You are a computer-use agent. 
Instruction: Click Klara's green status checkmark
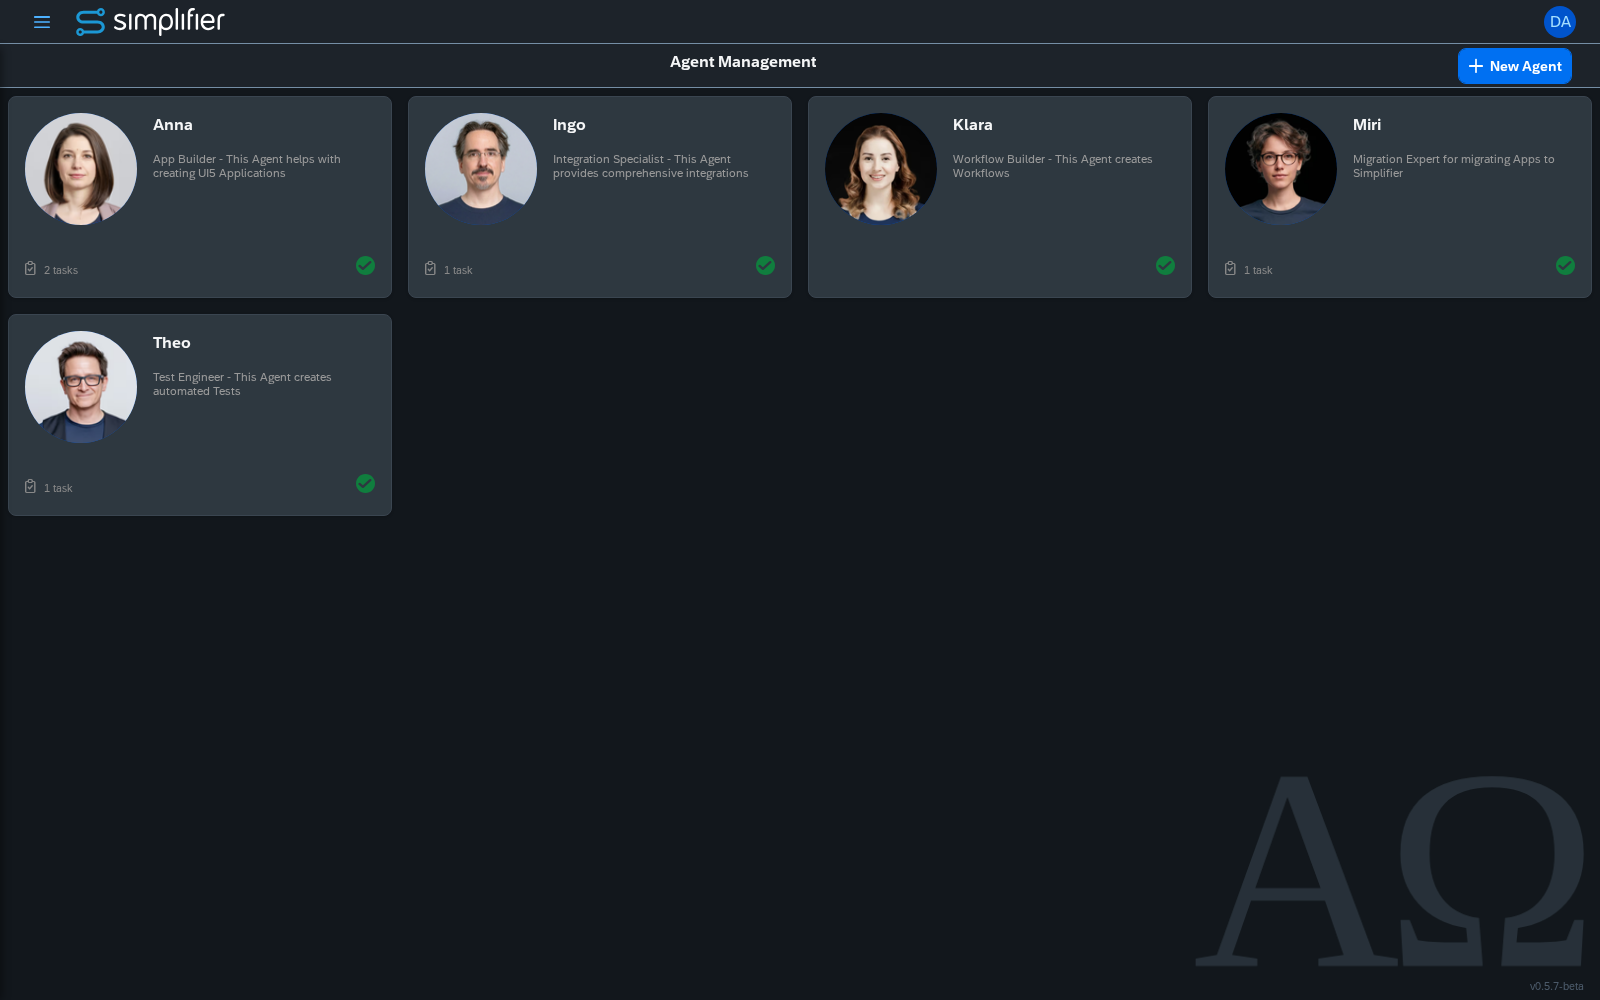coord(1166,265)
